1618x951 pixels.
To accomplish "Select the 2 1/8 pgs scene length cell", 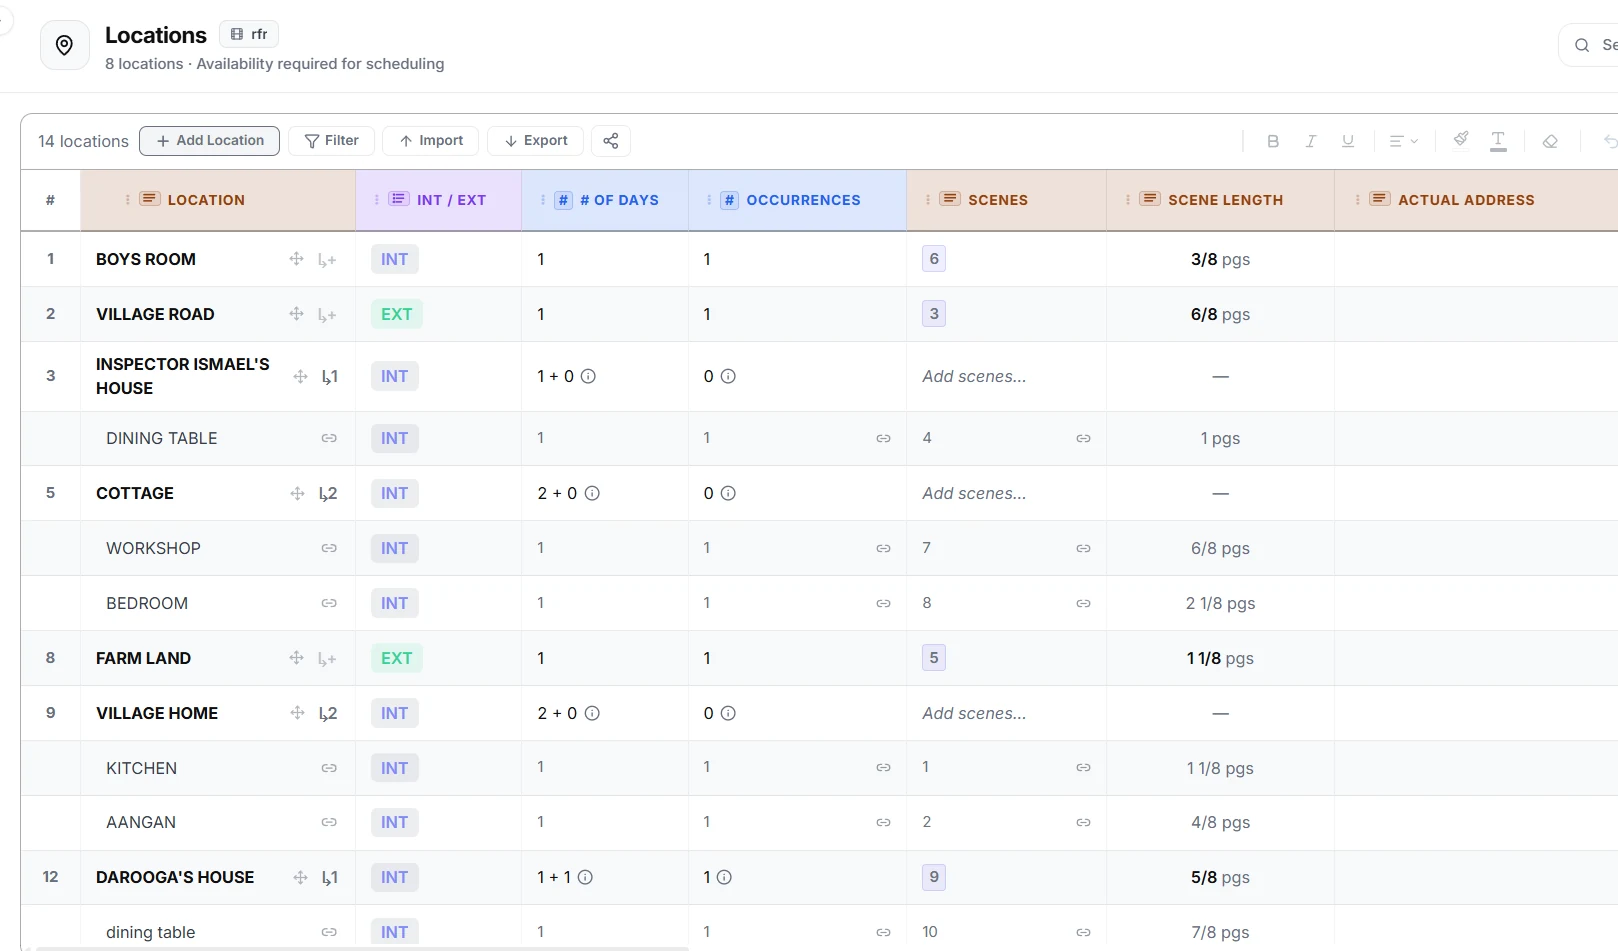I will click(1220, 603).
